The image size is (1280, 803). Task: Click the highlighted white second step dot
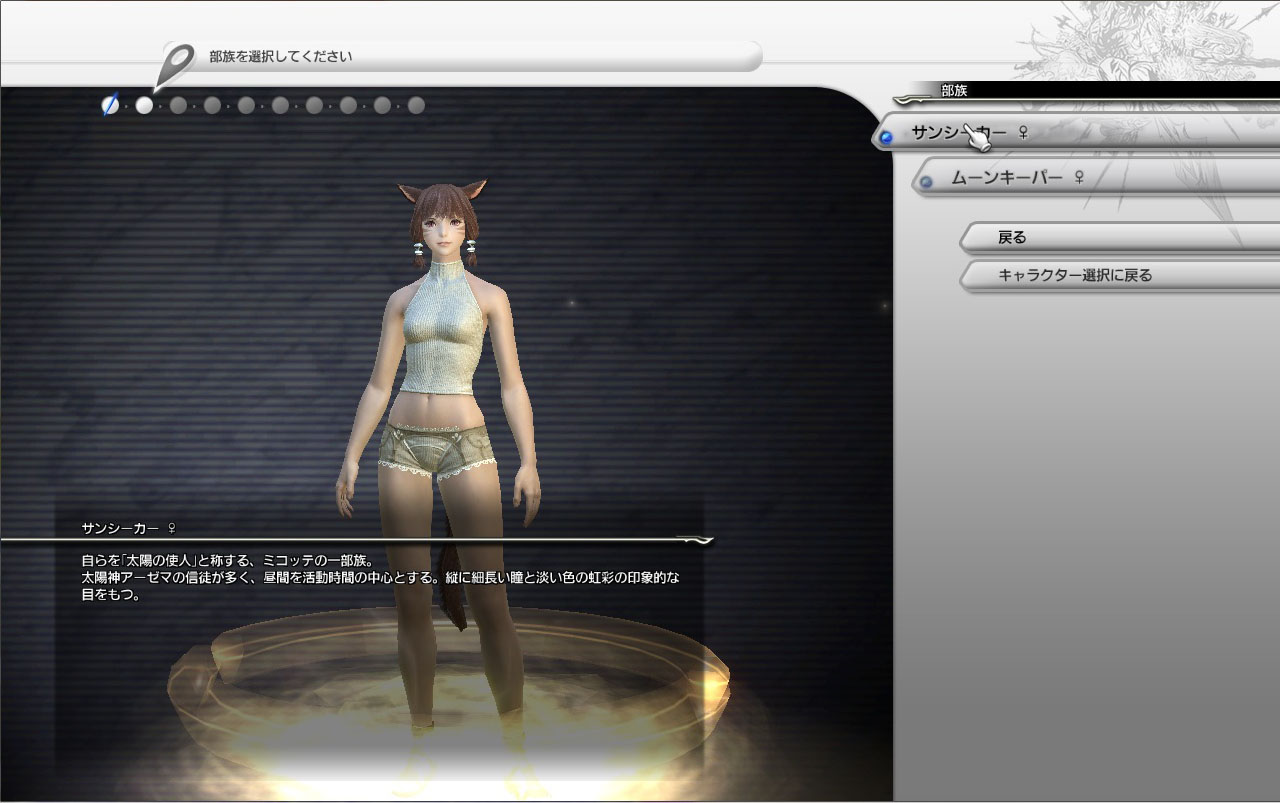click(144, 105)
